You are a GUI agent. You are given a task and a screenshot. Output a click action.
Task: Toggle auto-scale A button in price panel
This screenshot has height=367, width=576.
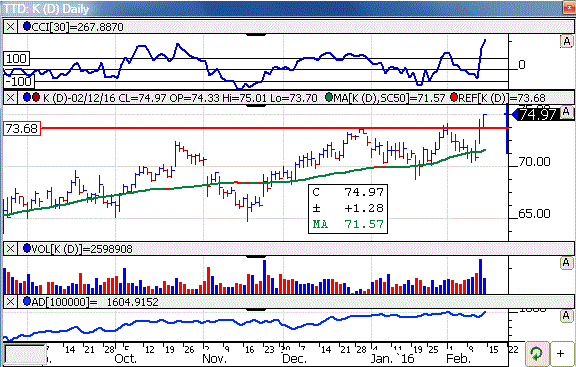coord(567,112)
